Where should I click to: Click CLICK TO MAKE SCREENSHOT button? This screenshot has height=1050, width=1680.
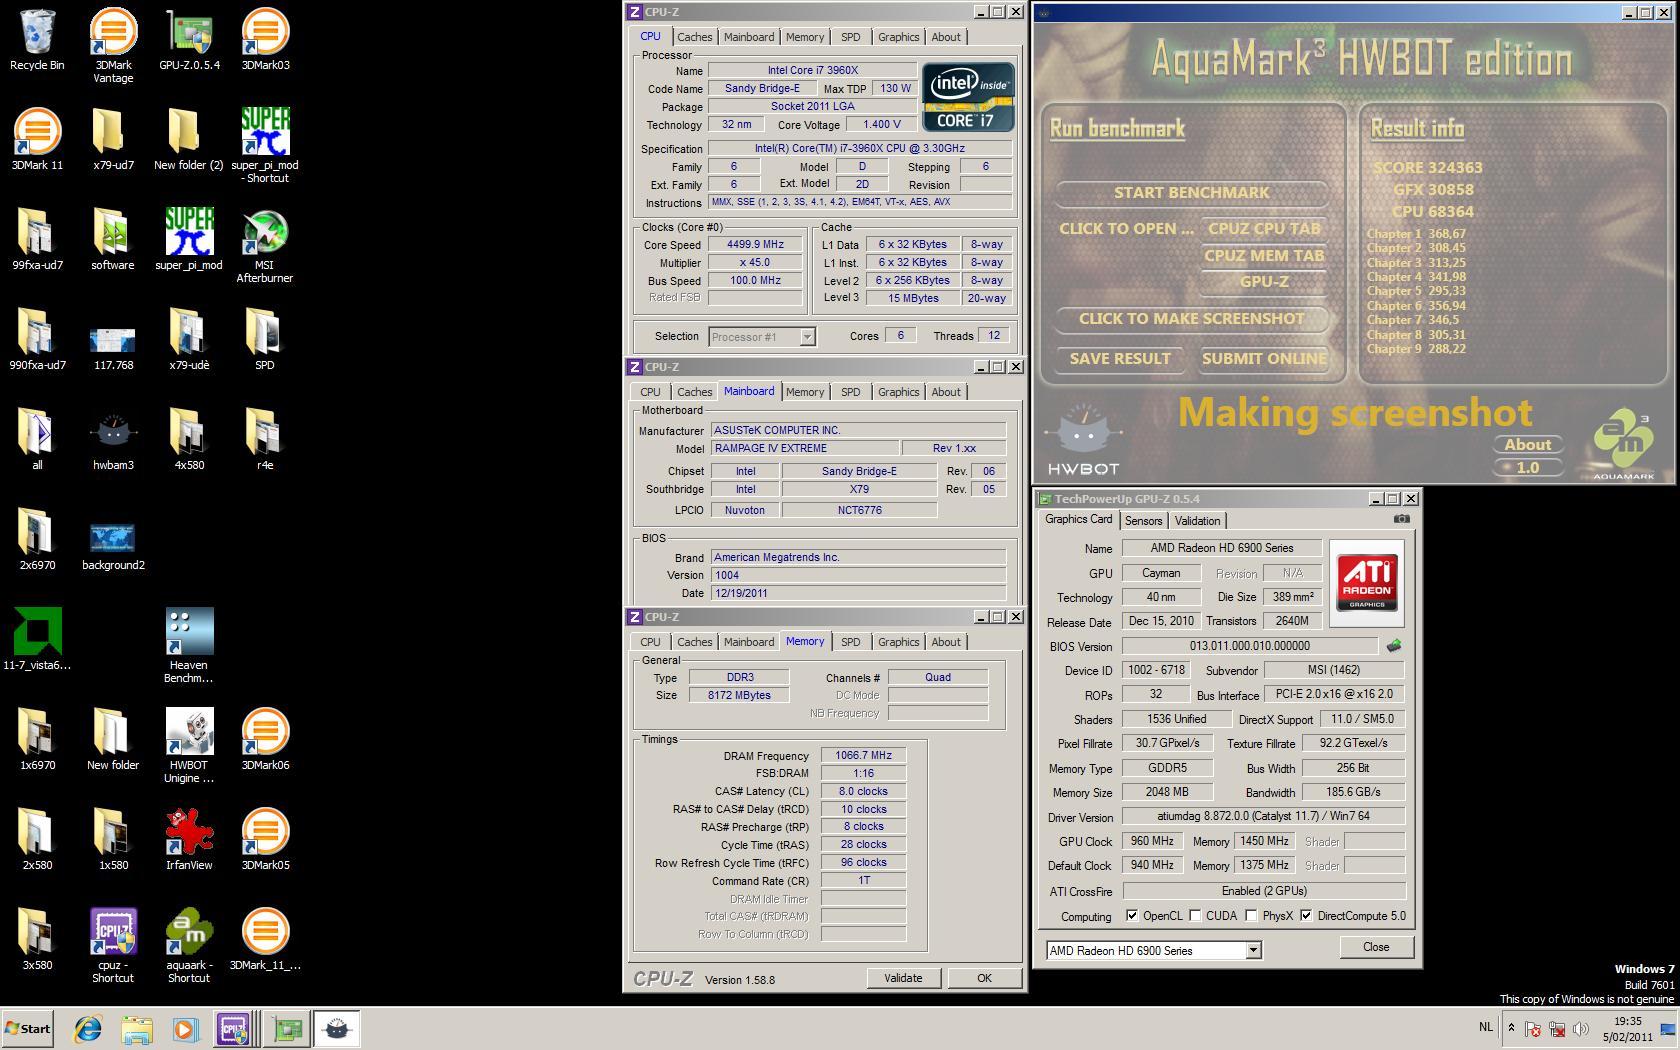point(1192,319)
